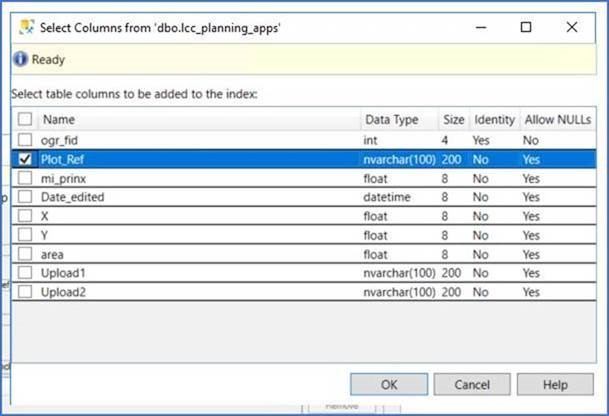
Task: Check the Upload1 column checkbox
Action: tap(25, 273)
